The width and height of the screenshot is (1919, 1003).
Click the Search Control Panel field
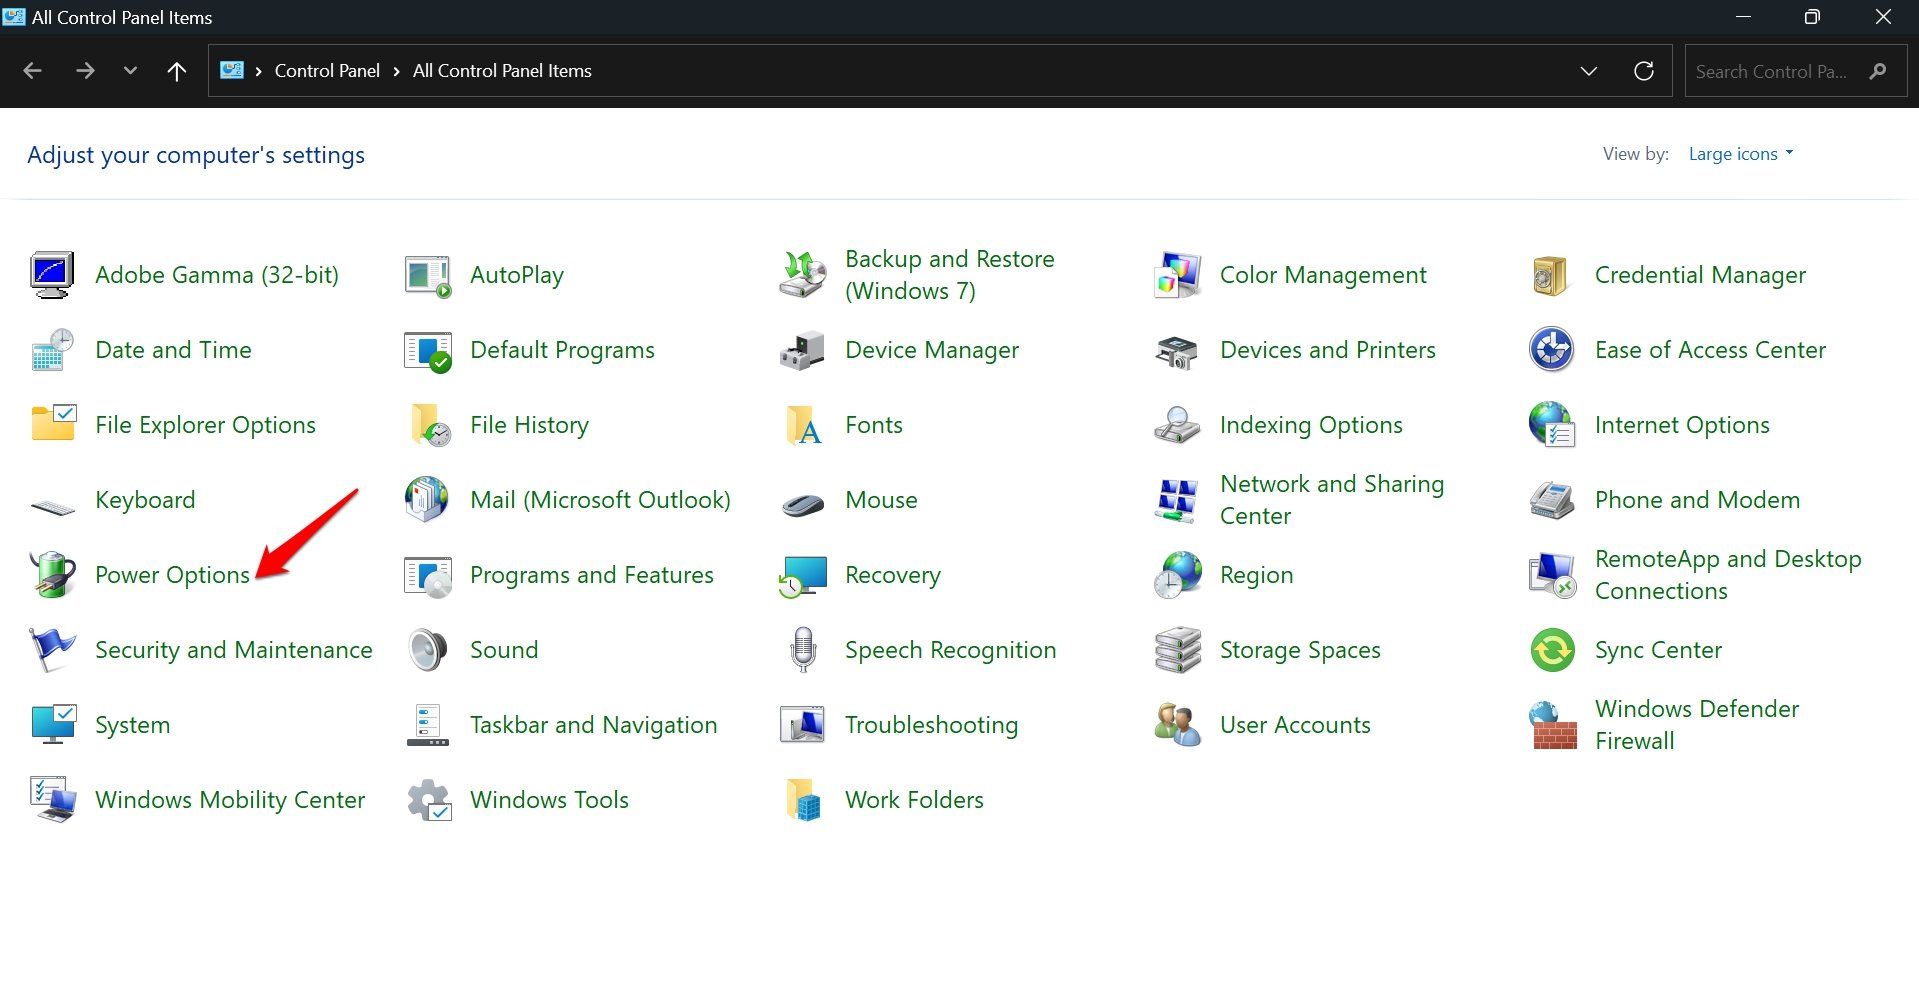(1795, 71)
